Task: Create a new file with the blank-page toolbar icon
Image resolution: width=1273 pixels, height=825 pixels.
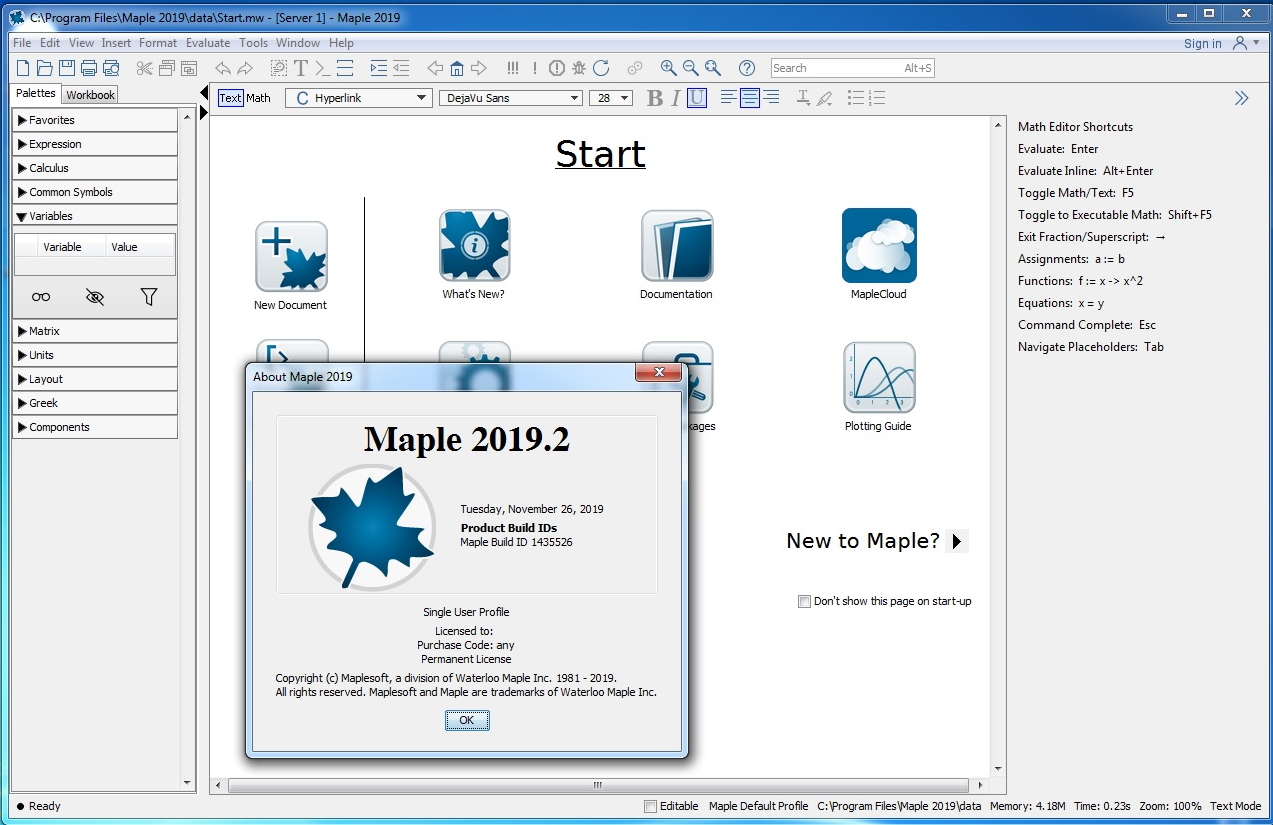Action: coord(23,68)
